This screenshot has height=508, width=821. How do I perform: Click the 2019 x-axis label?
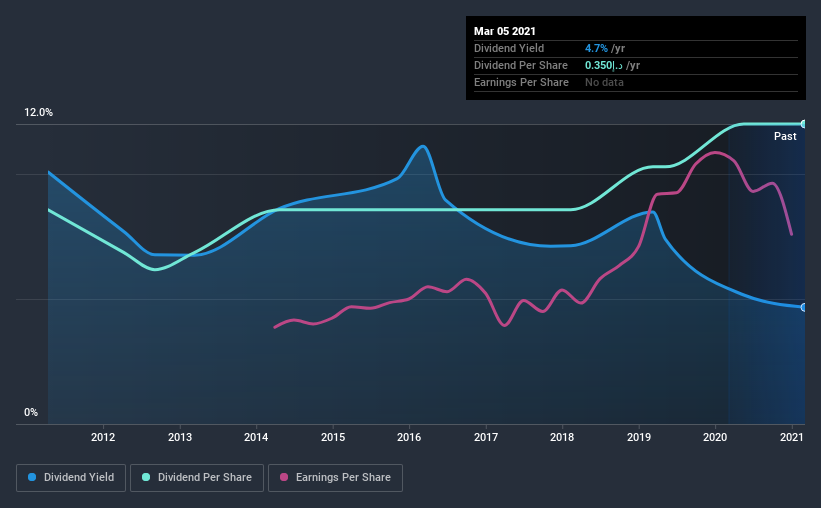[639, 437]
